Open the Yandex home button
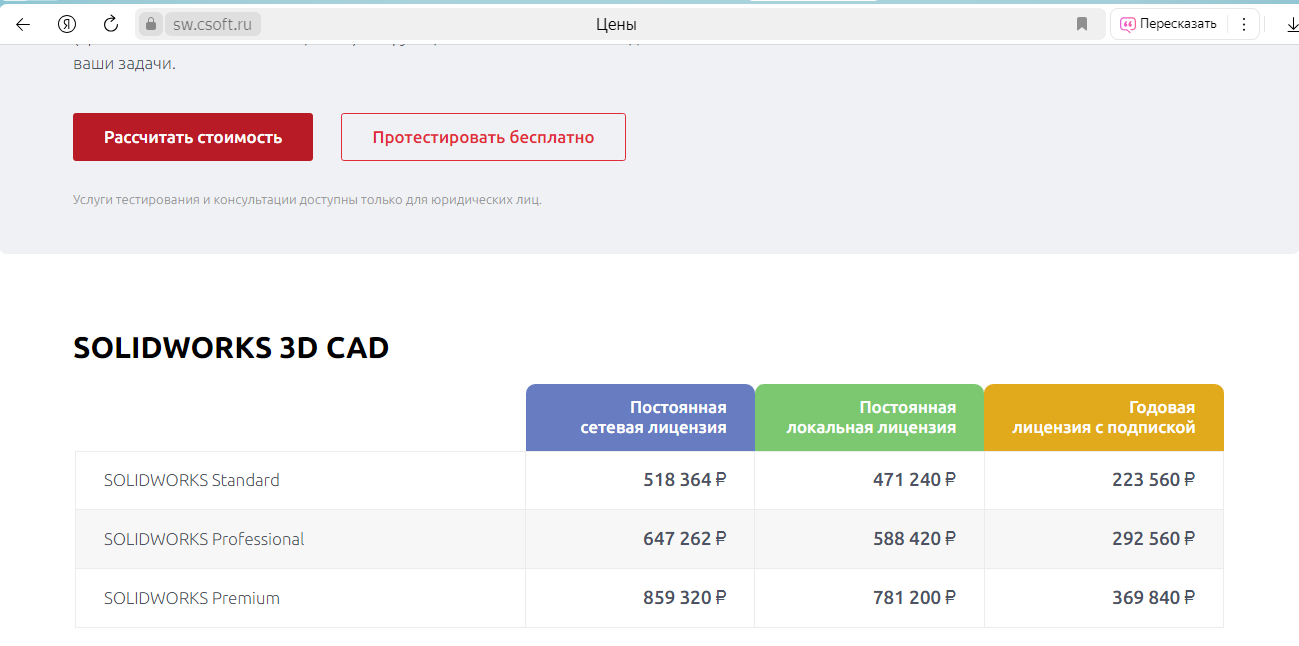 click(67, 24)
